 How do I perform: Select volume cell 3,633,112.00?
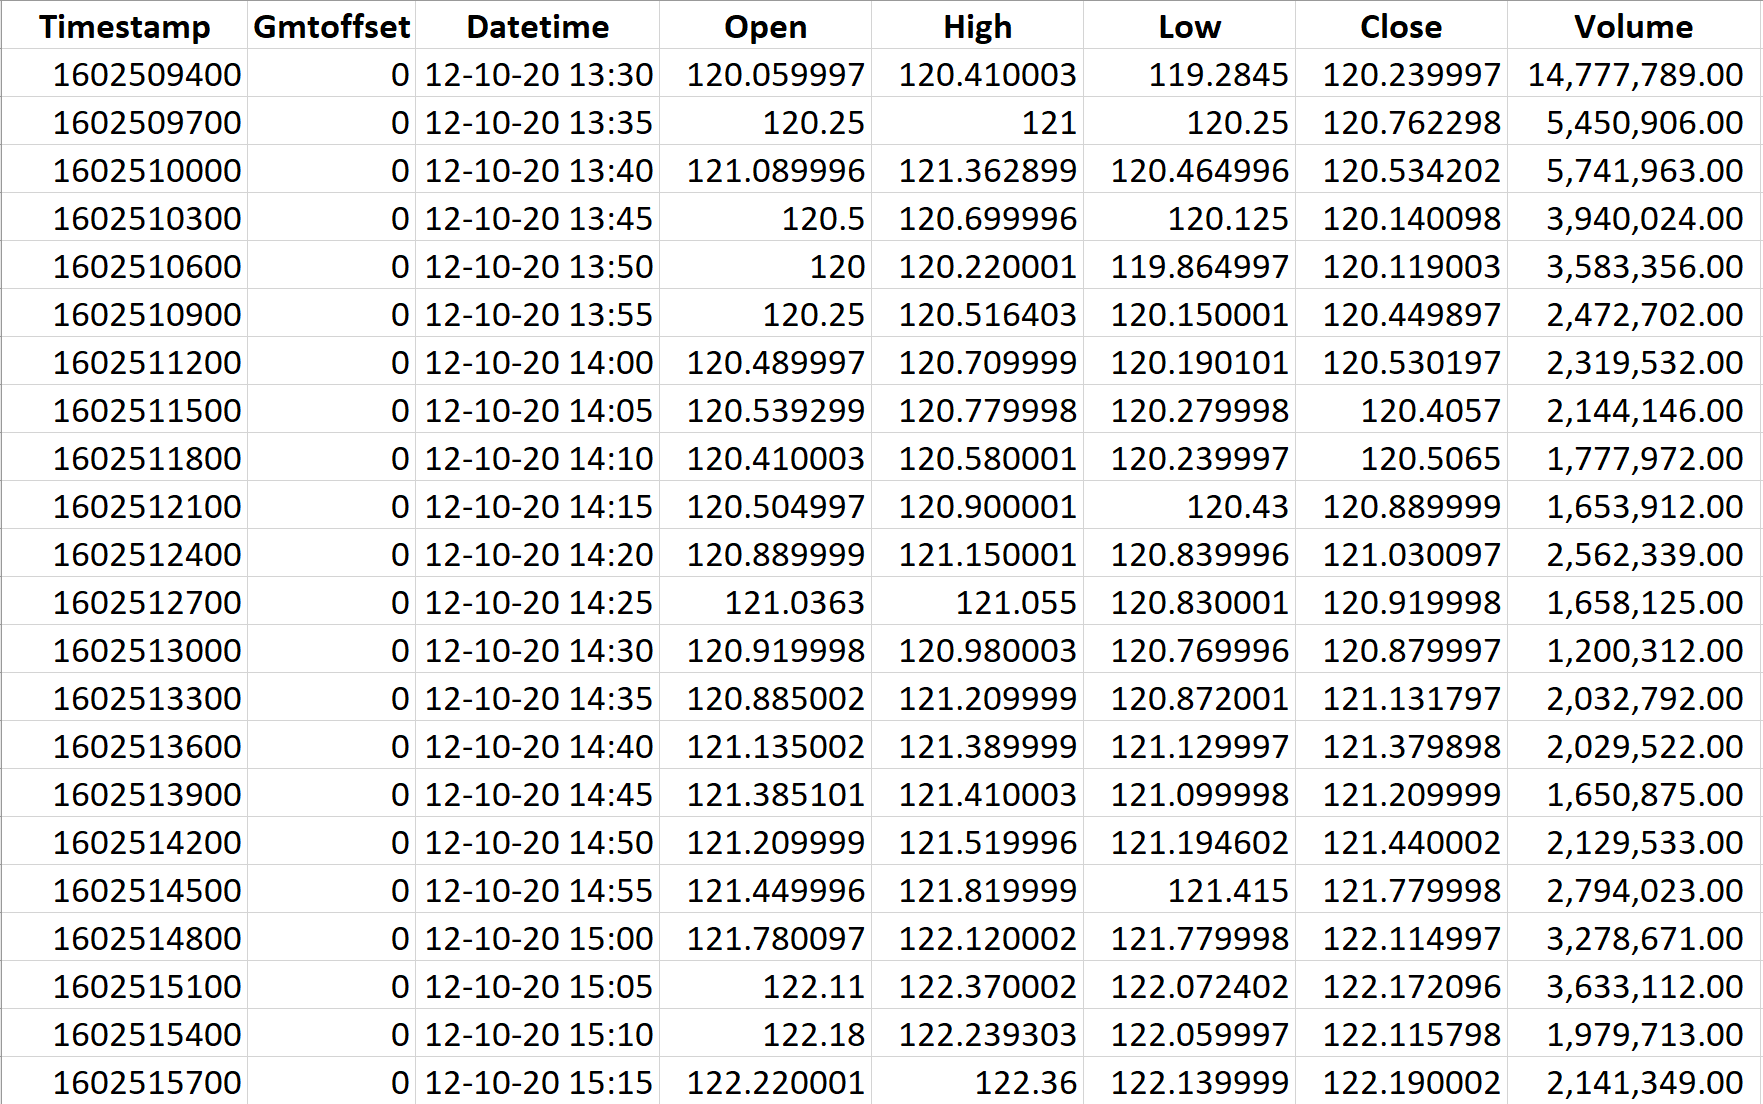tap(1634, 986)
